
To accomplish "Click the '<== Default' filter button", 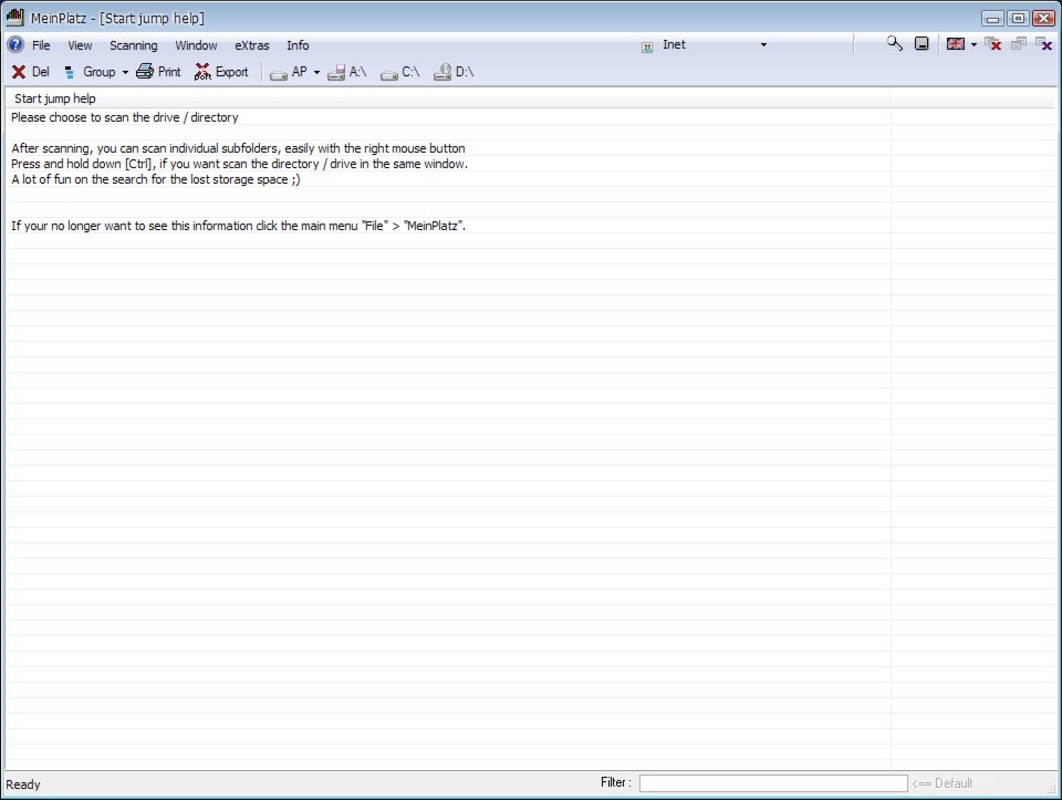I will 942,783.
